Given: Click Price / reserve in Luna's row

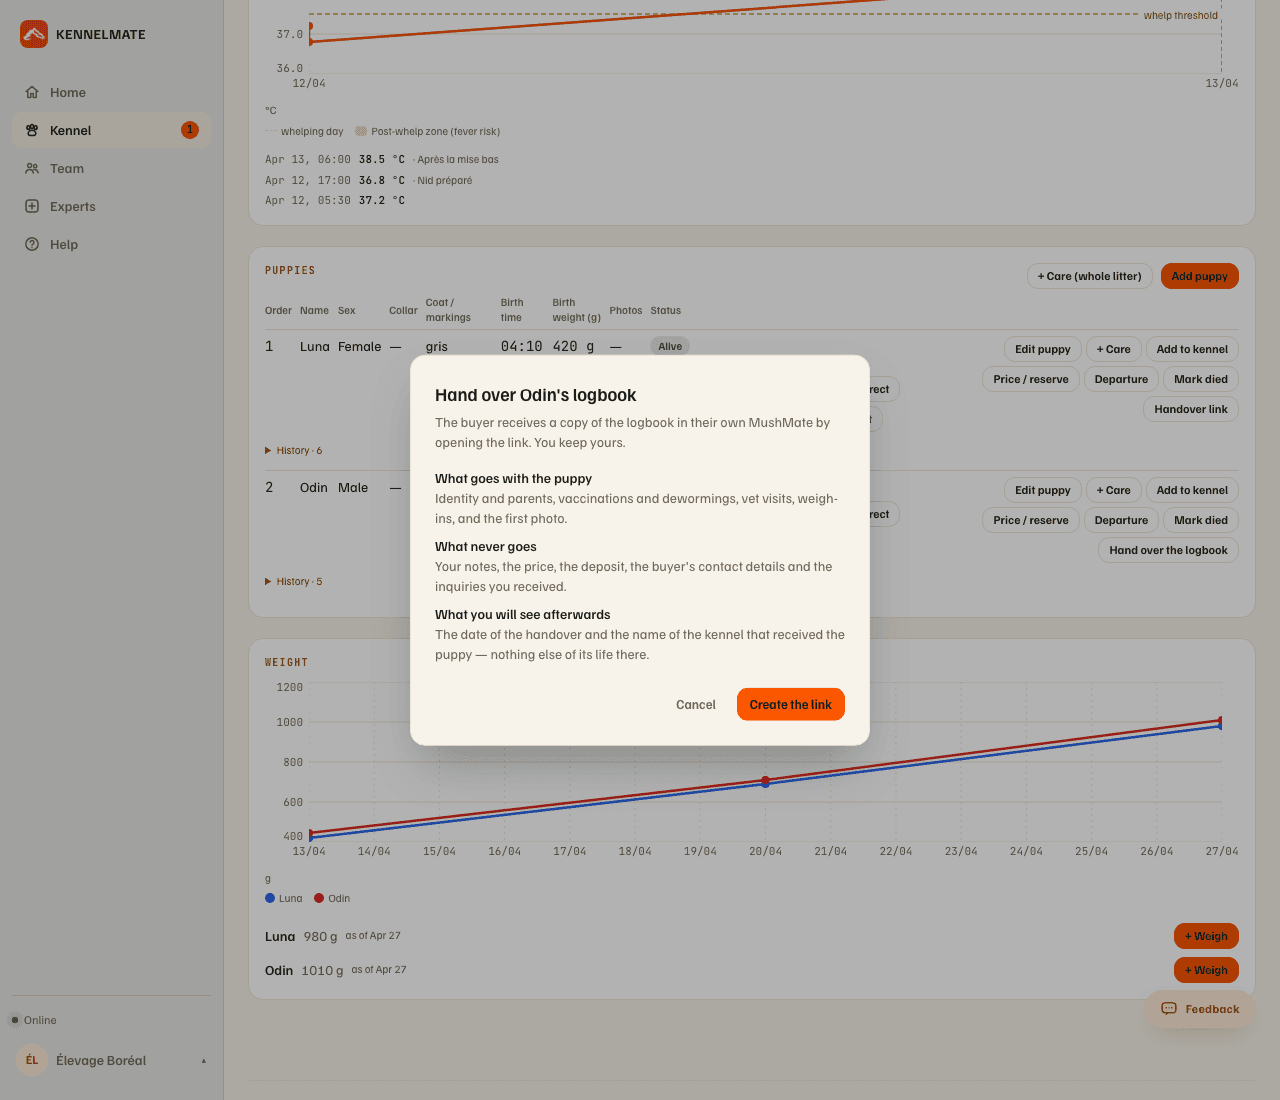Looking at the screenshot, I should pyautogui.click(x=1031, y=379).
